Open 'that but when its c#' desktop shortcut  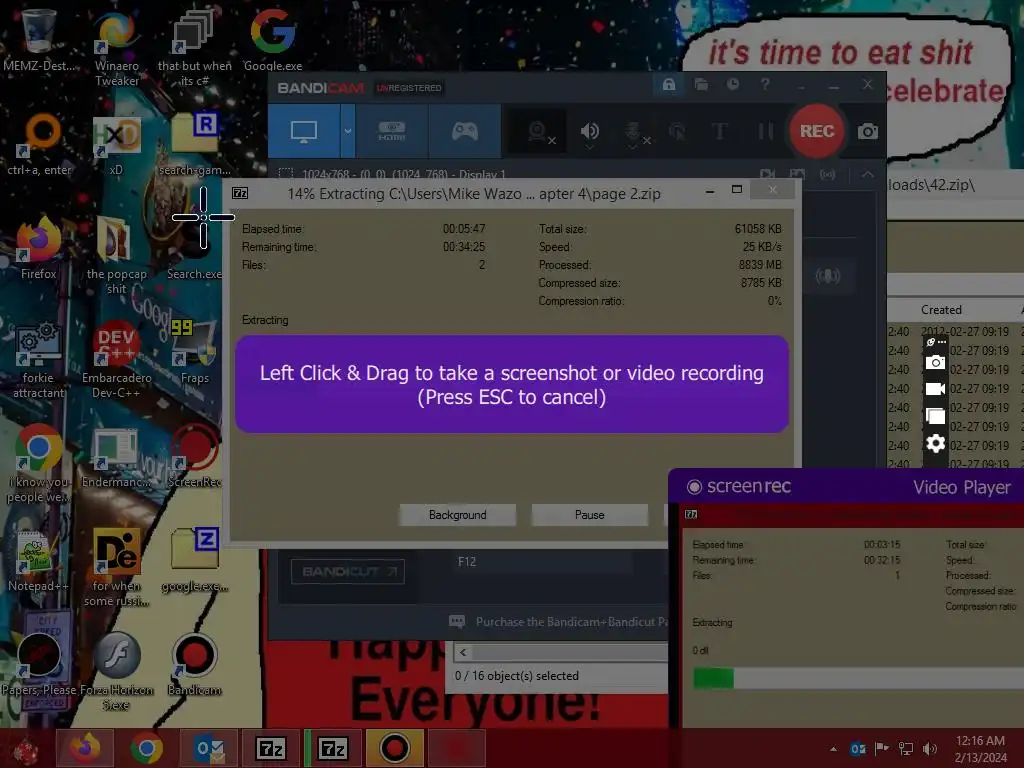[x=195, y=48]
